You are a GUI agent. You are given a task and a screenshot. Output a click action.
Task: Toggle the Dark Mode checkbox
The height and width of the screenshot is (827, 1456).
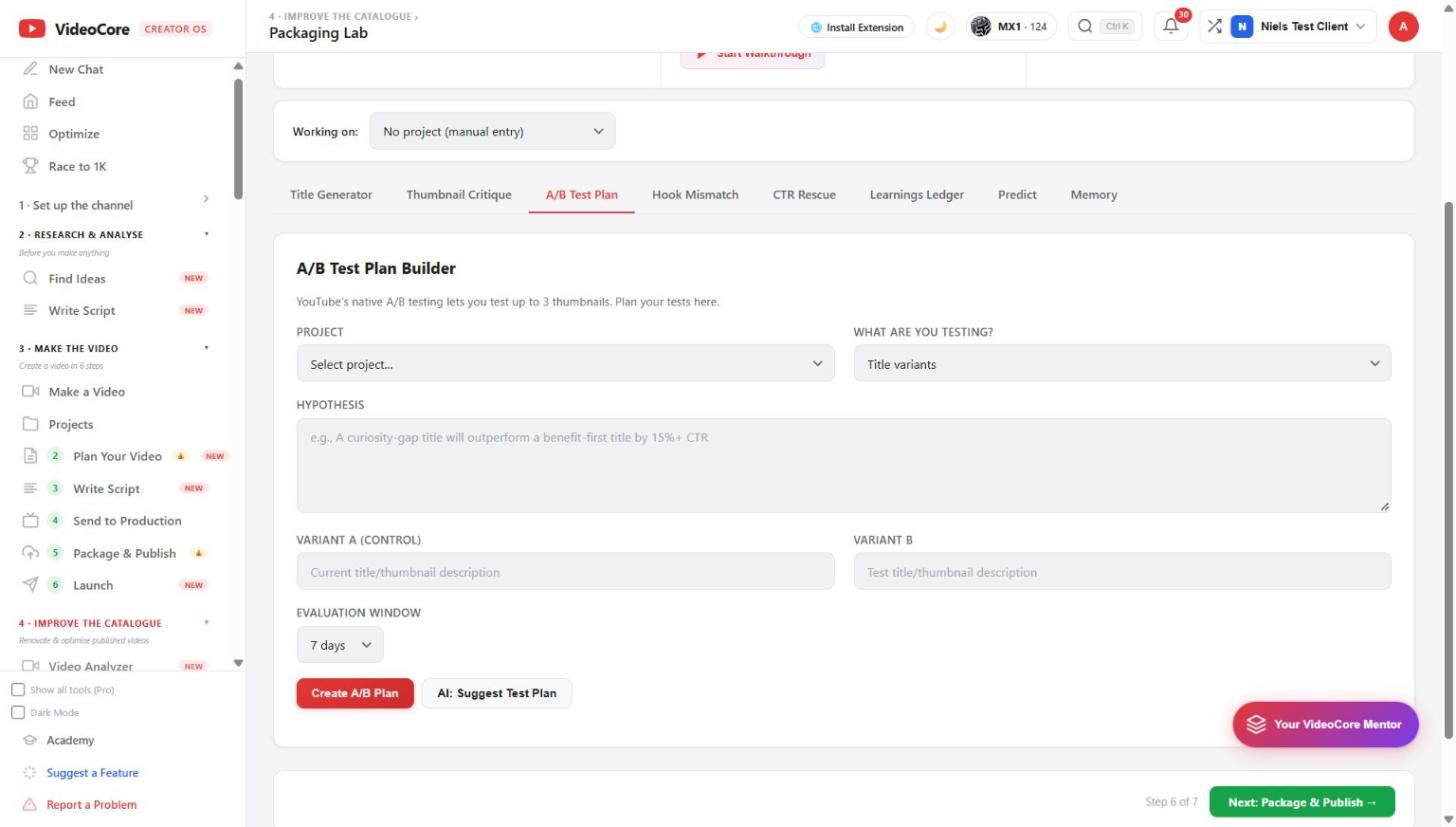tap(18, 712)
